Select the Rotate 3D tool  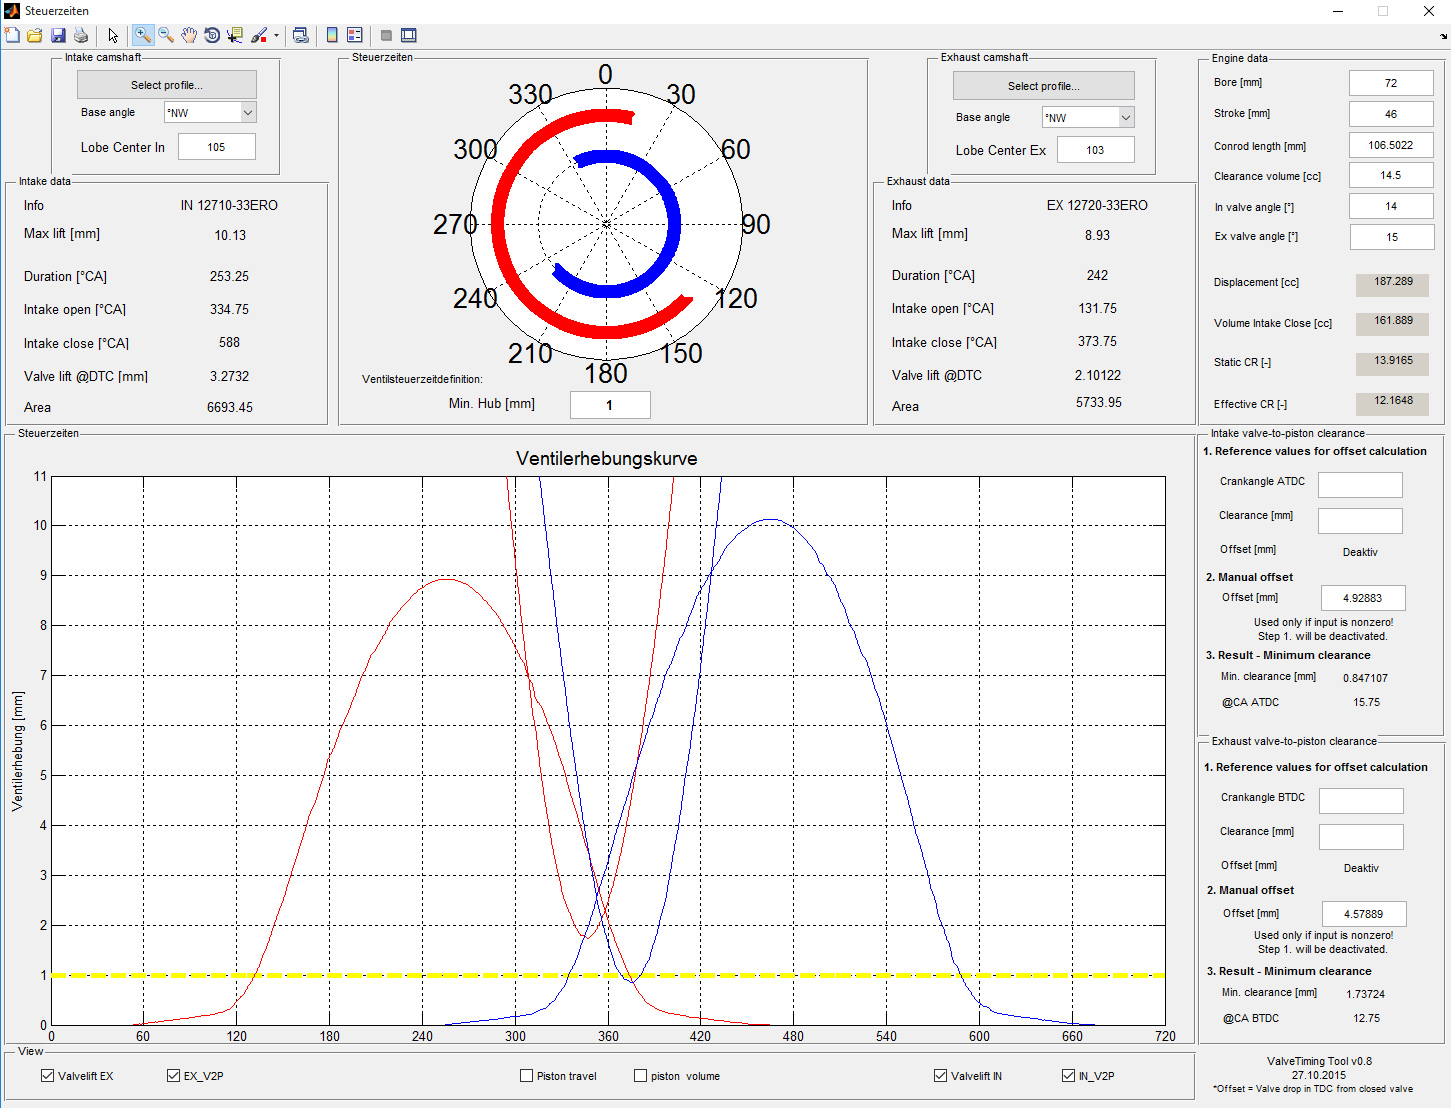[x=212, y=35]
